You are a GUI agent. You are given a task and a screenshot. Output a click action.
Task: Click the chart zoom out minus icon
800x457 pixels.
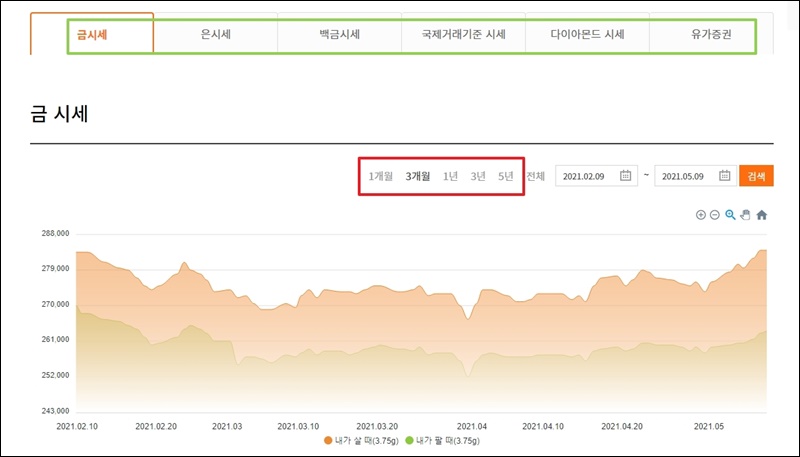[x=715, y=215]
